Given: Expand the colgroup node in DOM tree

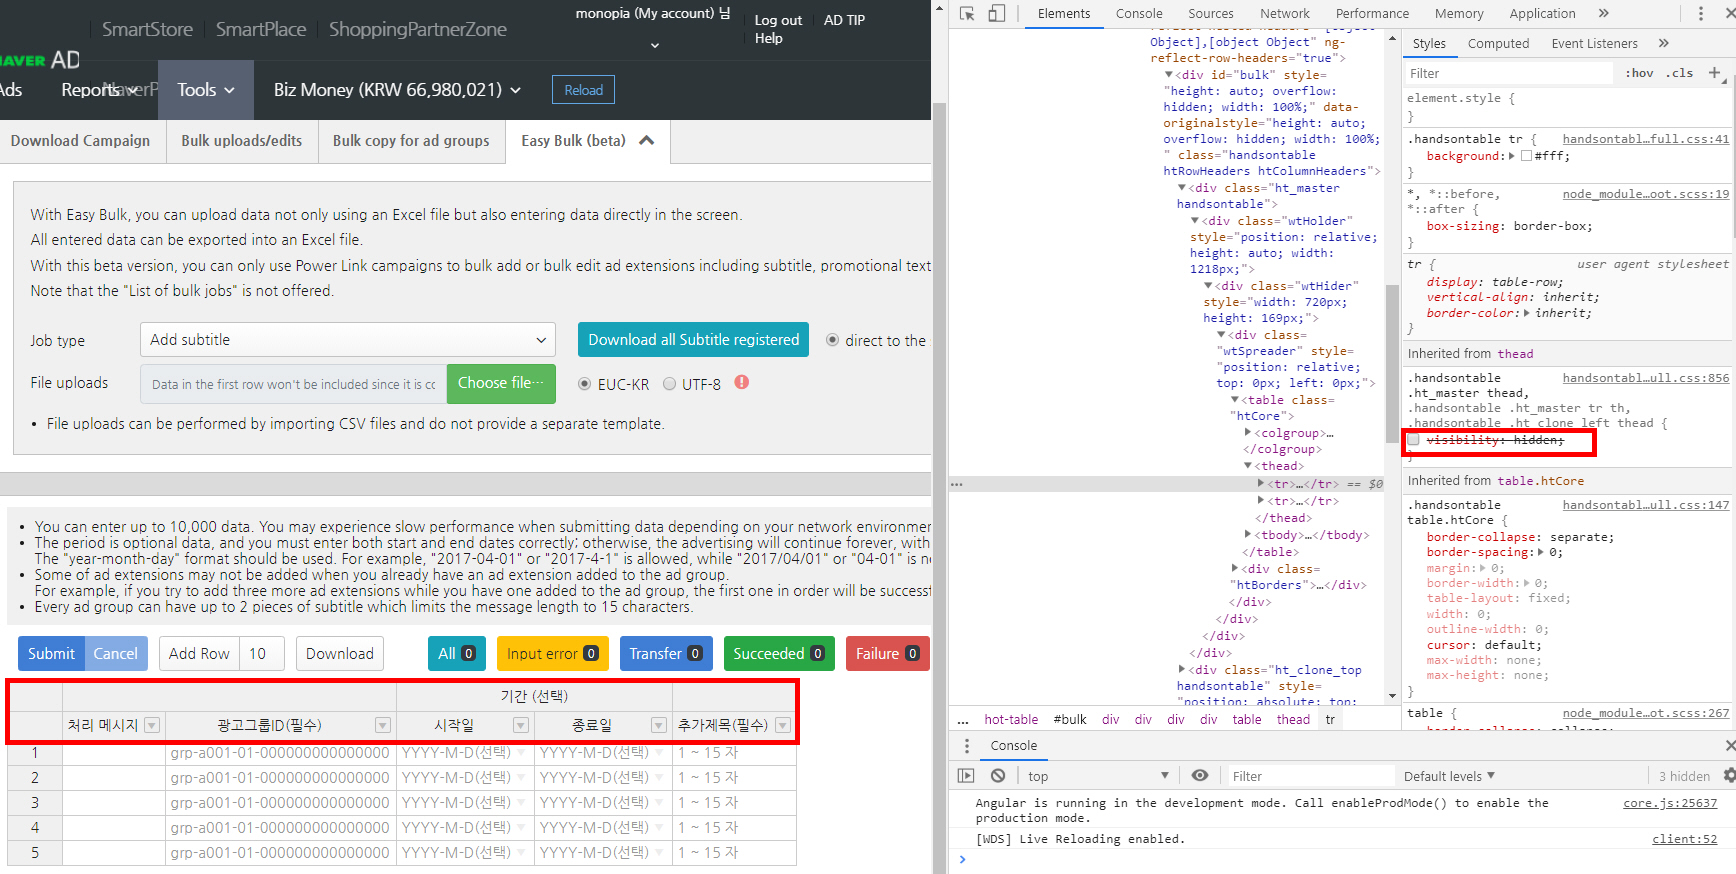Looking at the screenshot, I should click(1248, 433).
